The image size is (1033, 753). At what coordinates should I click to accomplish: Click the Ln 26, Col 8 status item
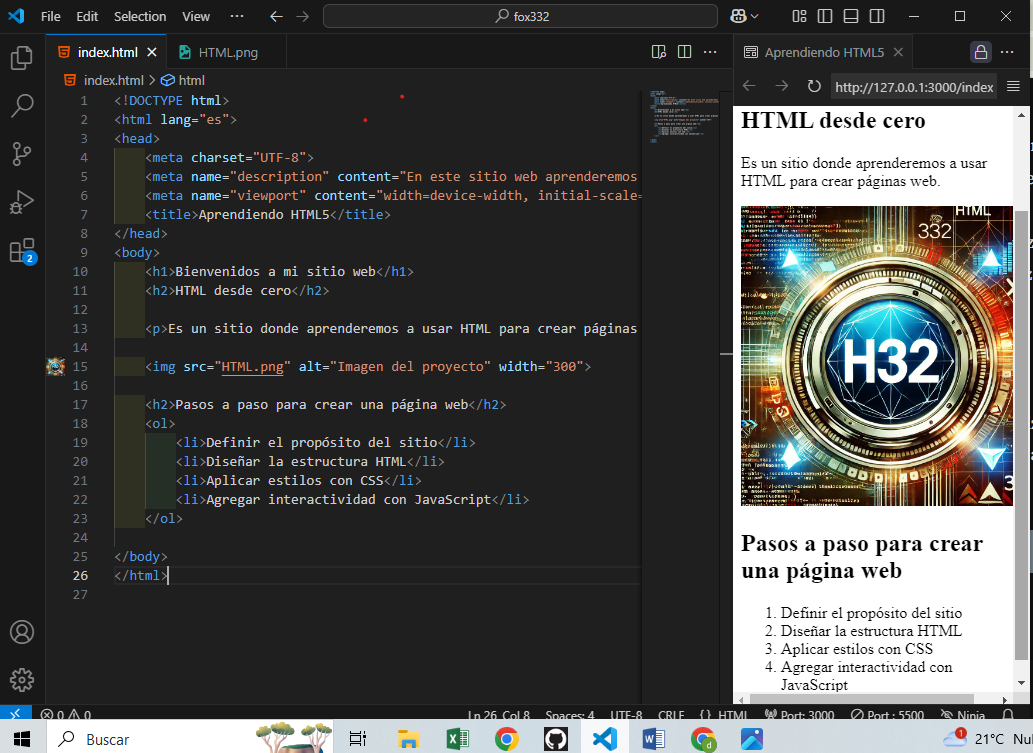coord(498,714)
